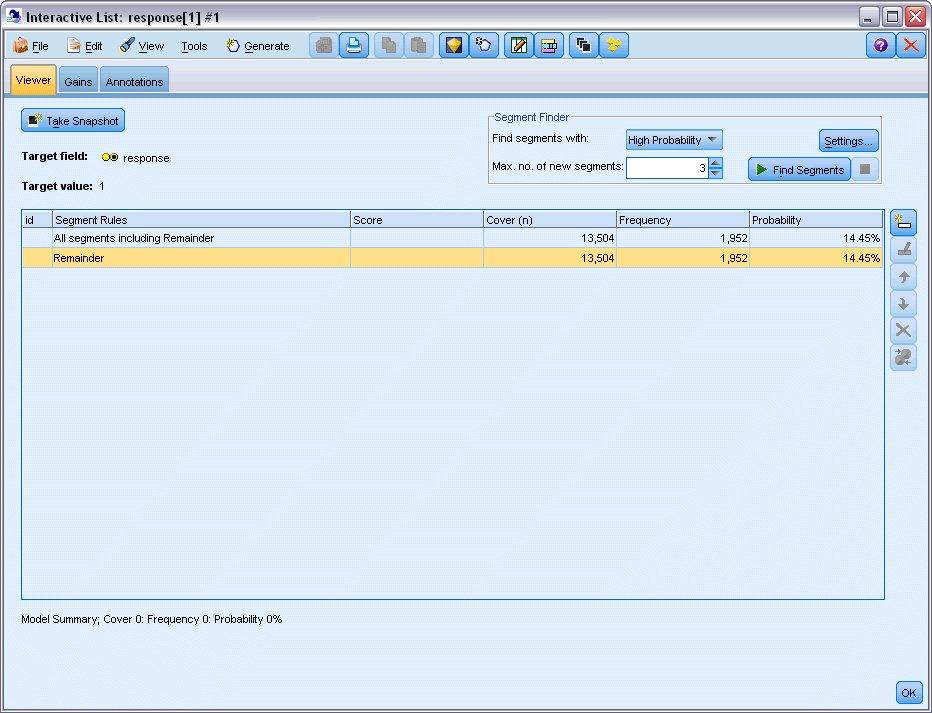Open the Generate menu
Screen dimensions: 932x713
point(258,46)
